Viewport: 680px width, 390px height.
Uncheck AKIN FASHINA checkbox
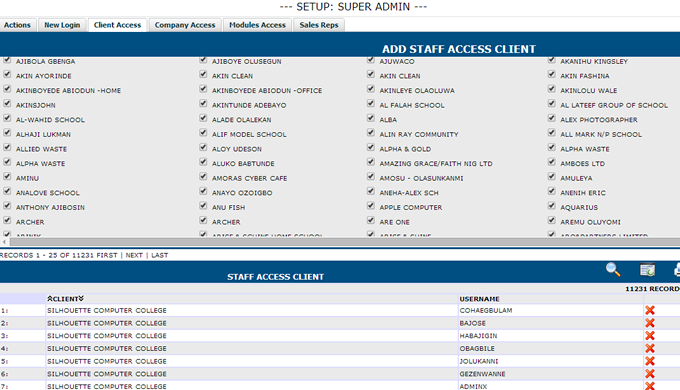tap(551, 74)
